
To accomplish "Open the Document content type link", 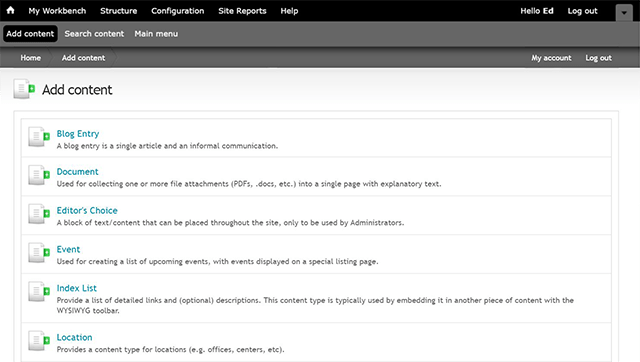I will 78,172.
